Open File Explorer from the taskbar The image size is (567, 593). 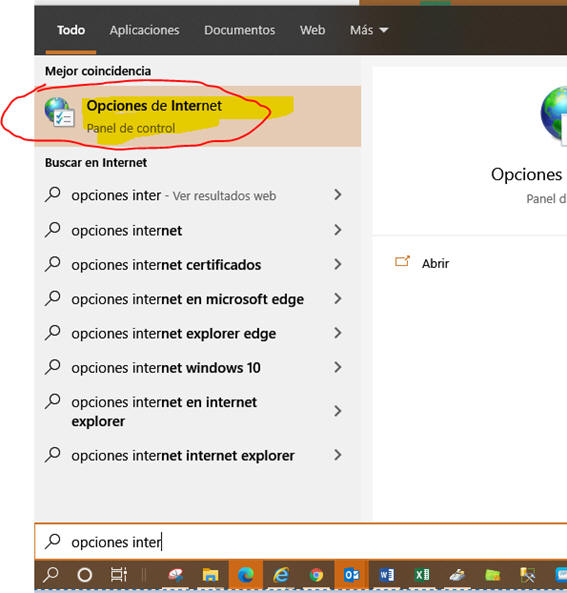(210, 575)
